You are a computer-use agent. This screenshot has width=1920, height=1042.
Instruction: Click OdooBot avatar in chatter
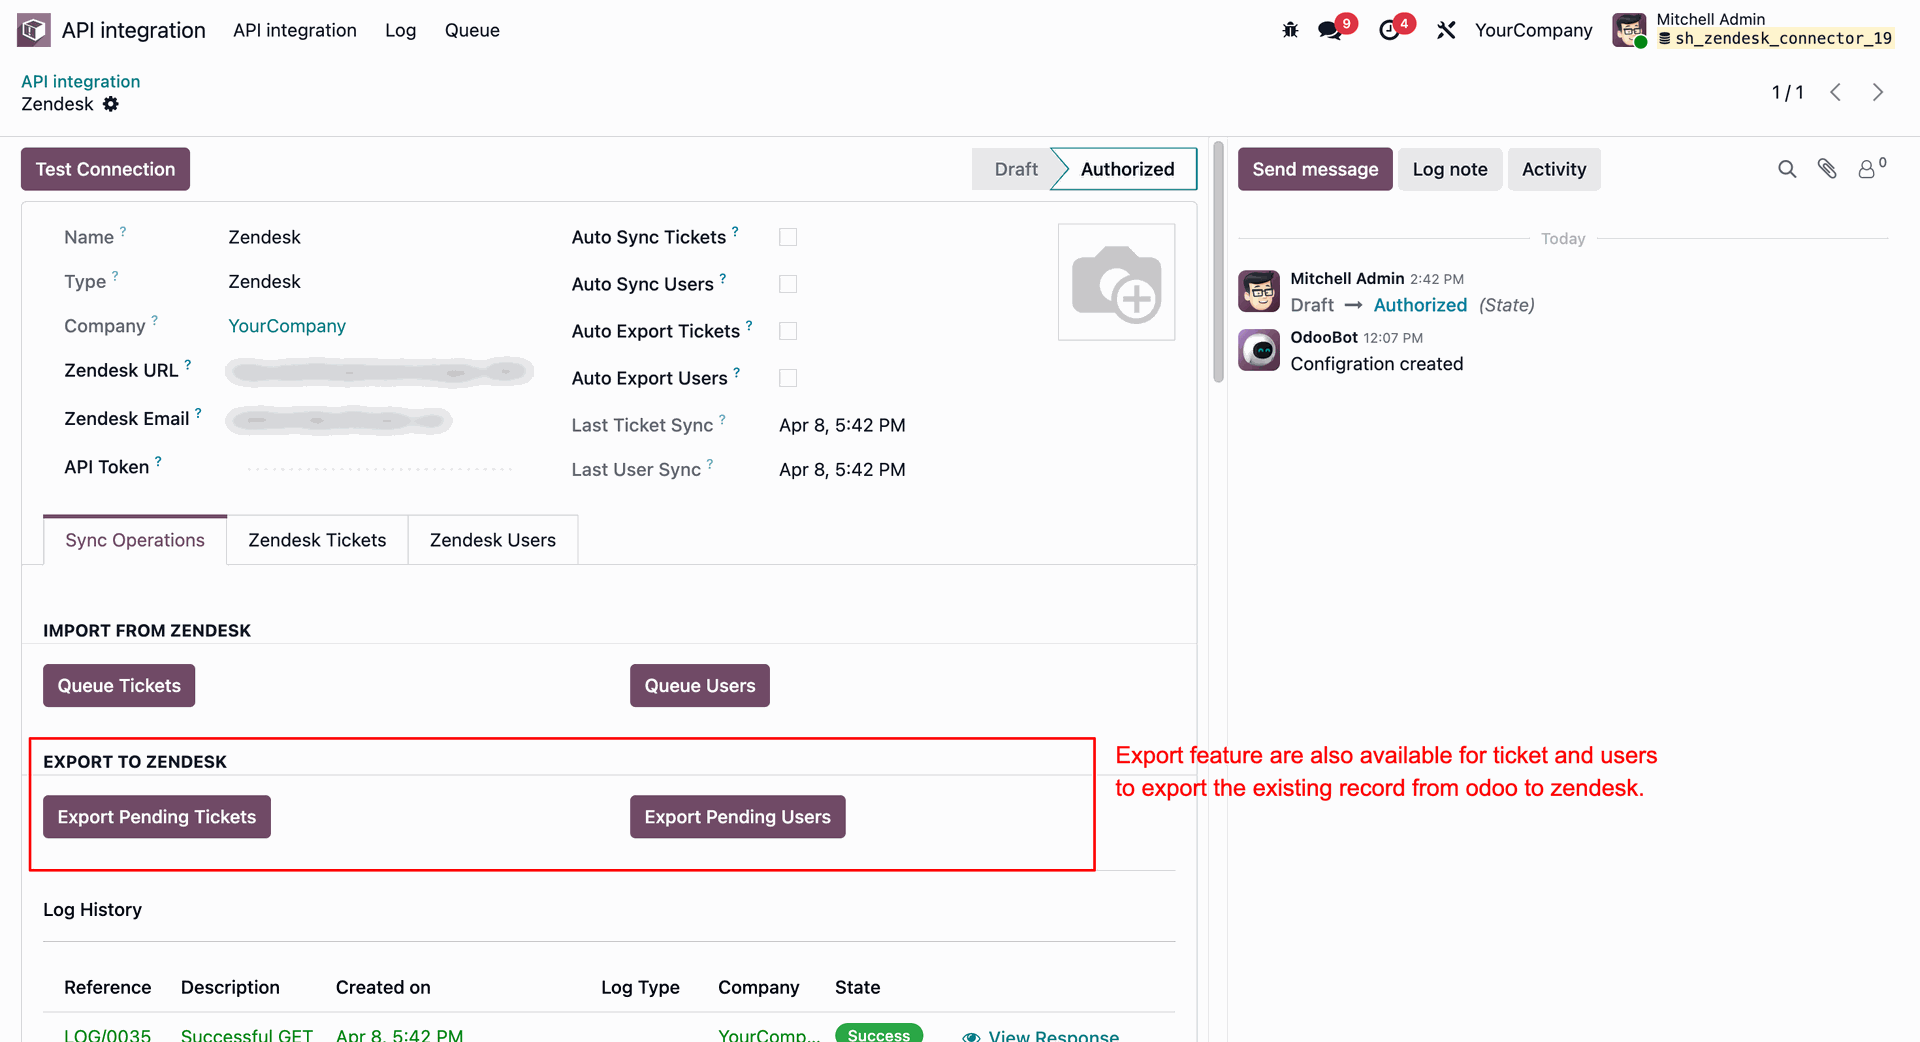click(1259, 350)
